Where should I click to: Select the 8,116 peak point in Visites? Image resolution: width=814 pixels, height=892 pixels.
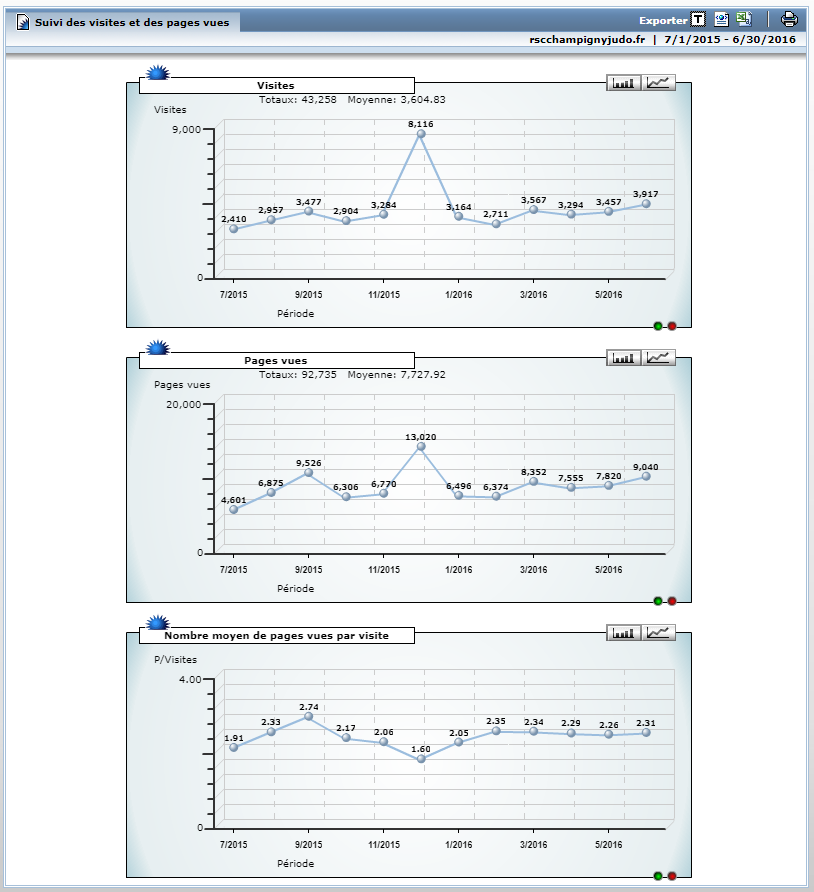pyautogui.click(x=421, y=134)
